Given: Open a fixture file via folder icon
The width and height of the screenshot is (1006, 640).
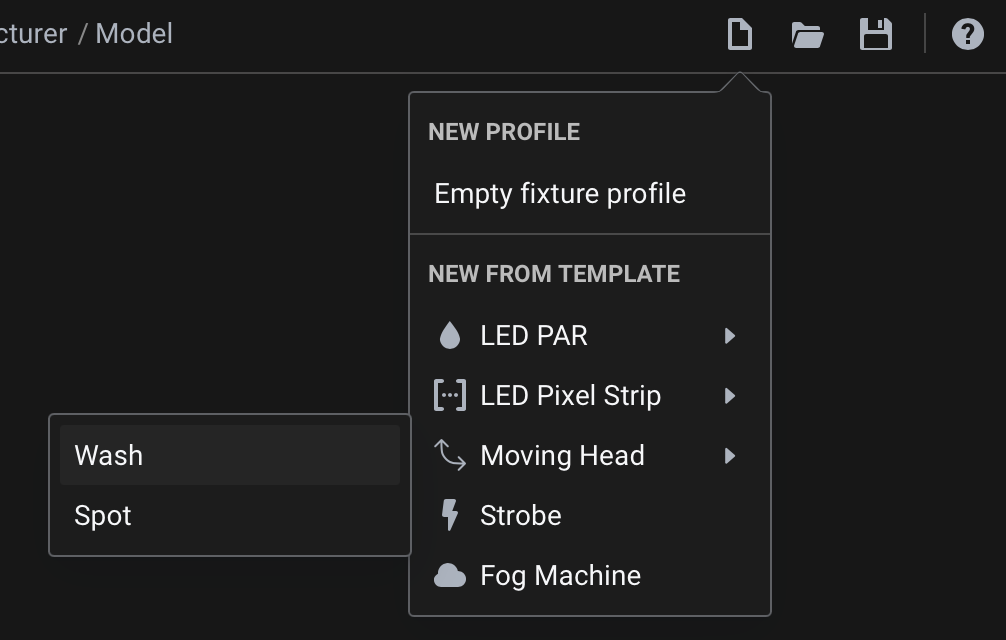Looking at the screenshot, I should 808,35.
